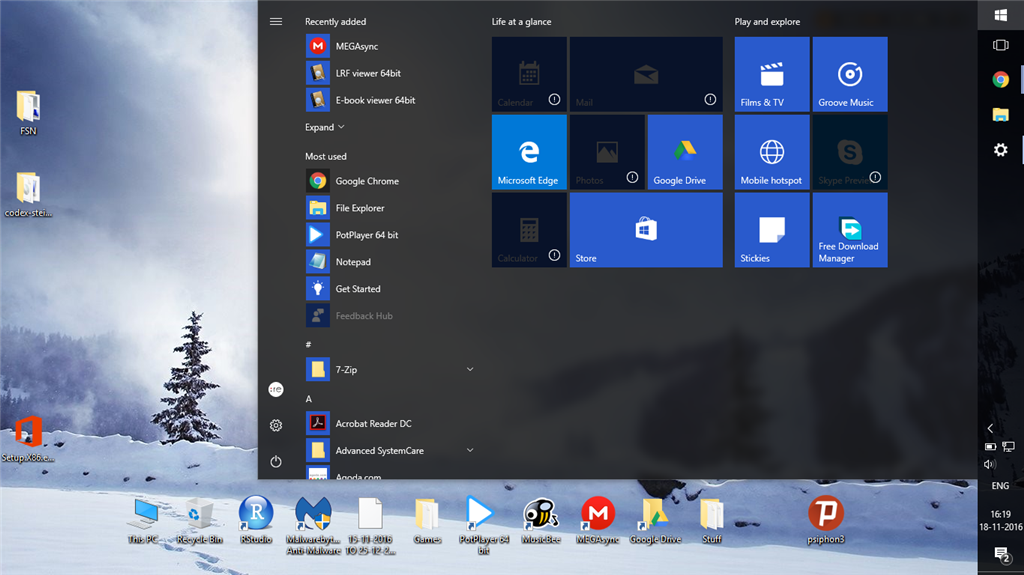Viewport: 1024px width, 575px height.
Task: Launch LRF viewer 64bit
Action: pos(390,73)
